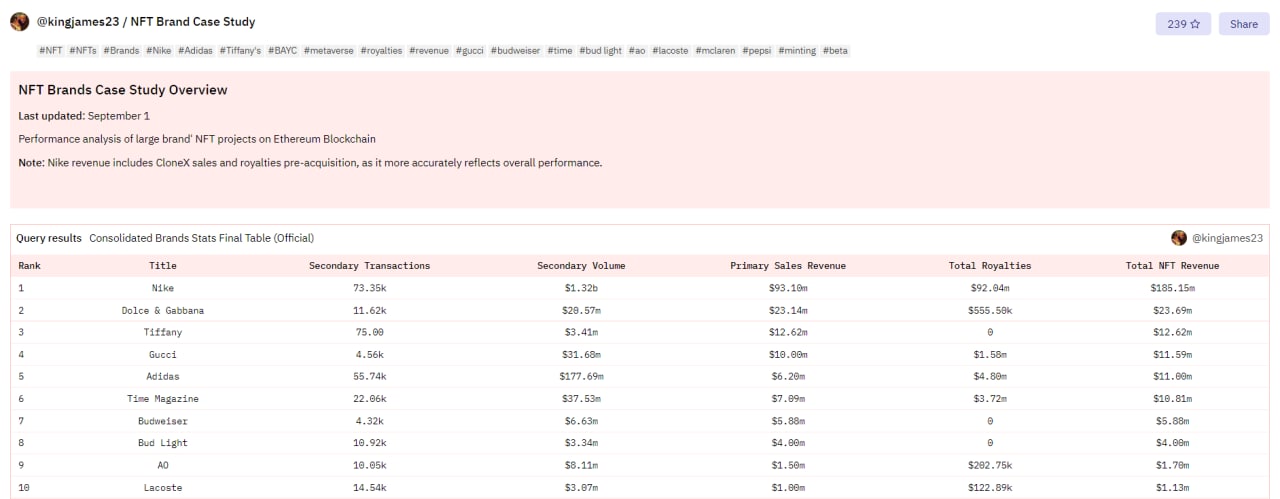
Task: Sort by Secondary Volume column header
Action: [581, 266]
